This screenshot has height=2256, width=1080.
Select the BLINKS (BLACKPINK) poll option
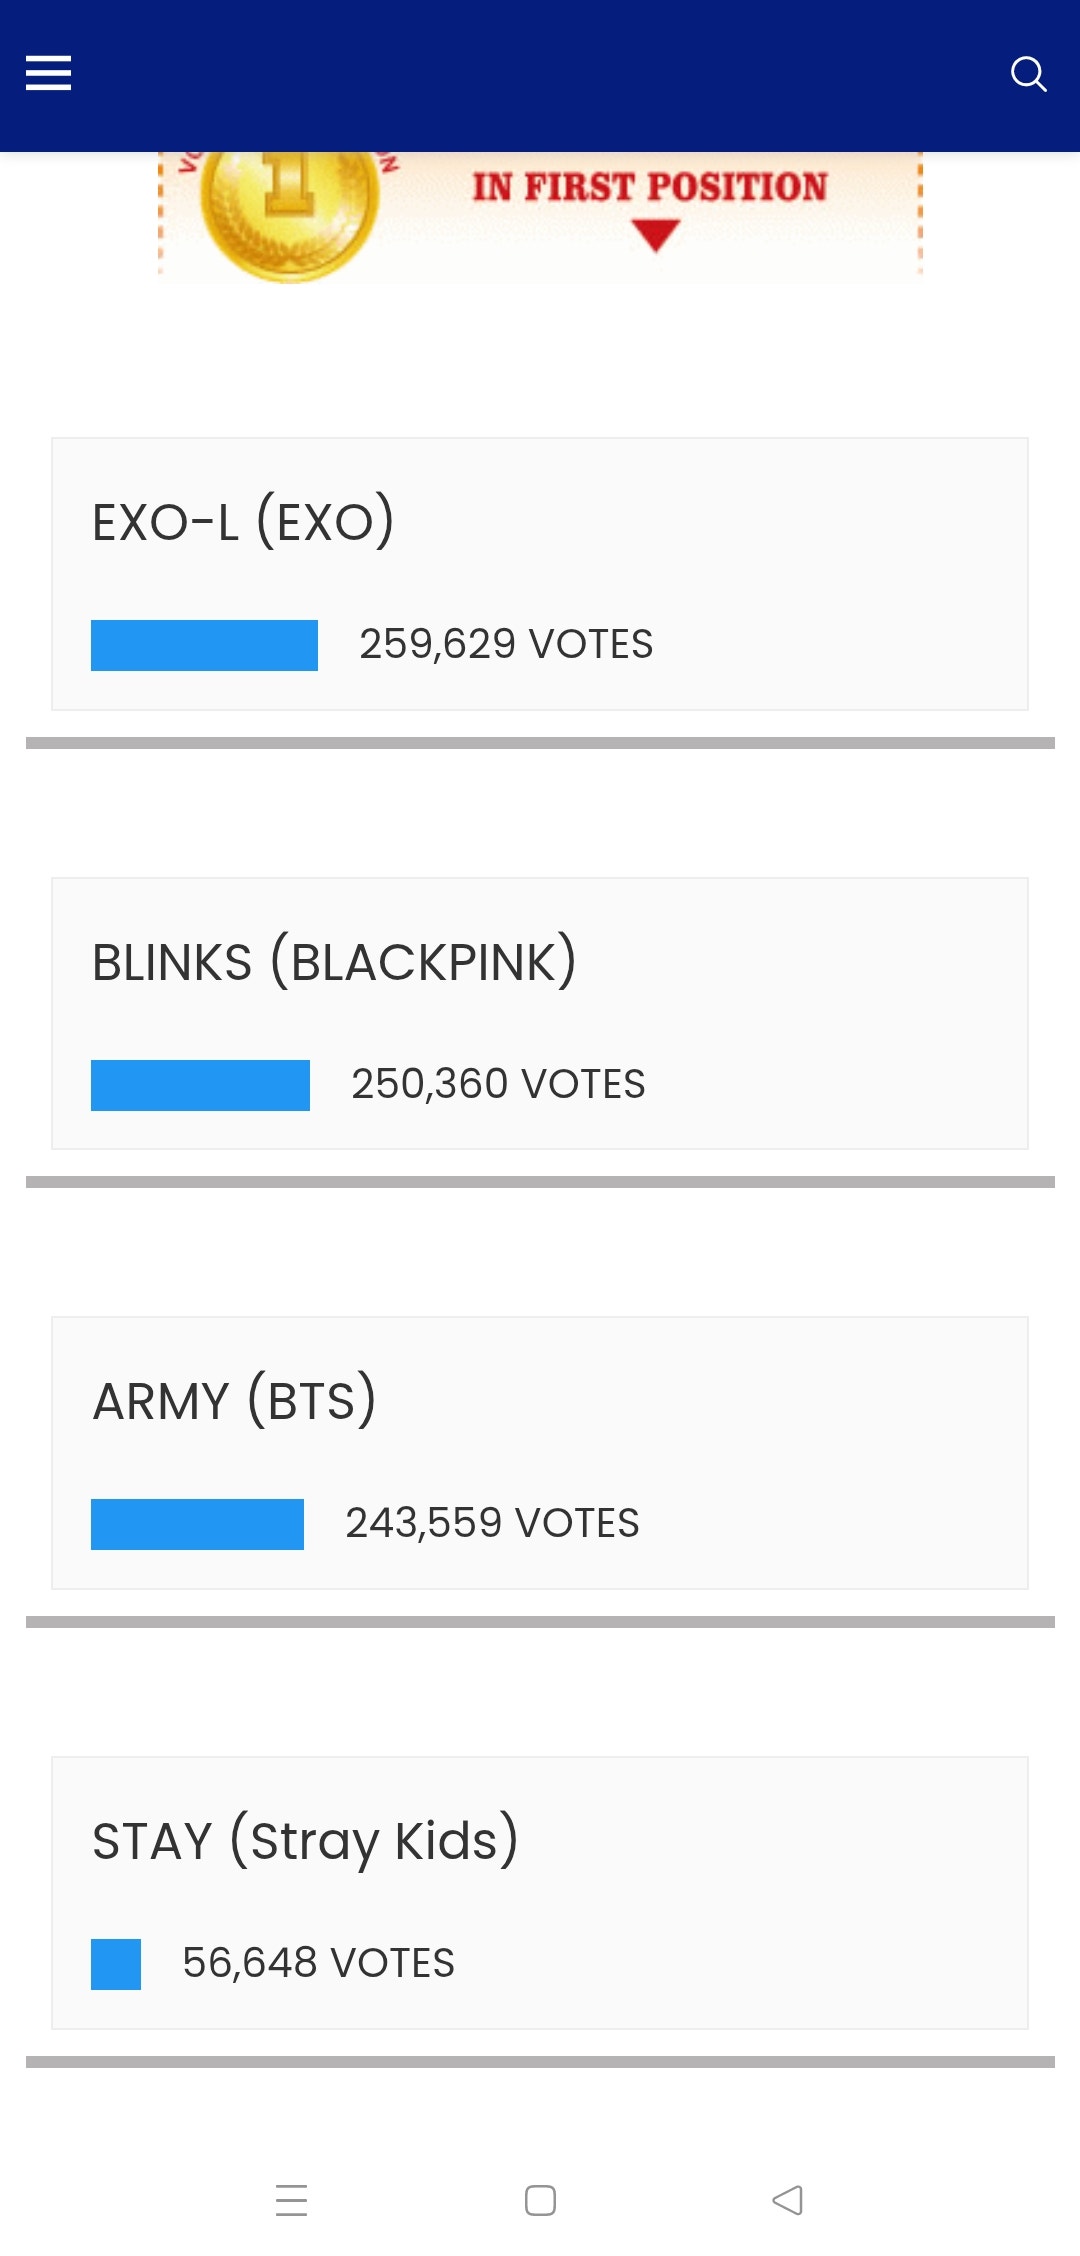click(x=540, y=1012)
